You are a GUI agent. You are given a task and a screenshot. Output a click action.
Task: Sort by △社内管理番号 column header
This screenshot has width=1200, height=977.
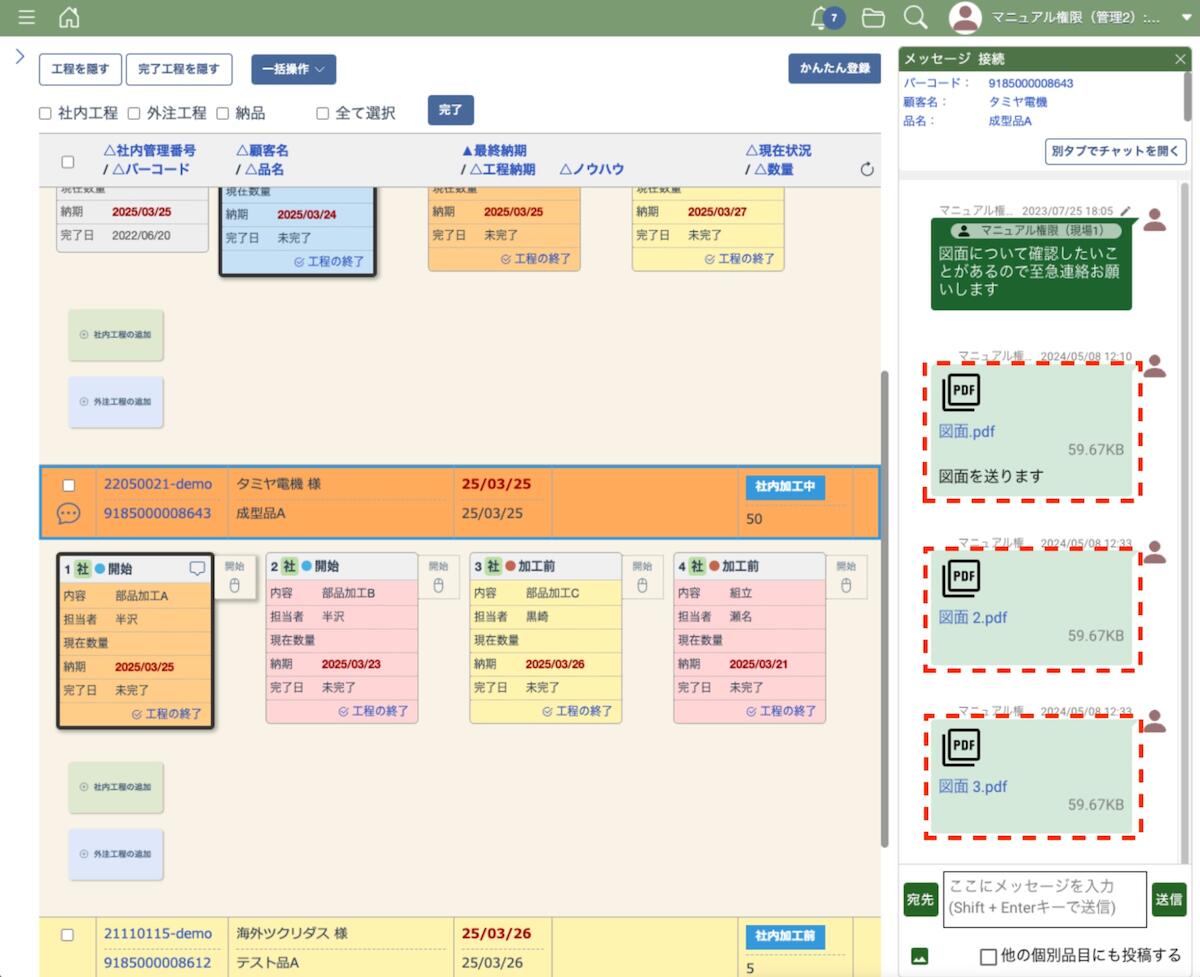[x=149, y=151]
